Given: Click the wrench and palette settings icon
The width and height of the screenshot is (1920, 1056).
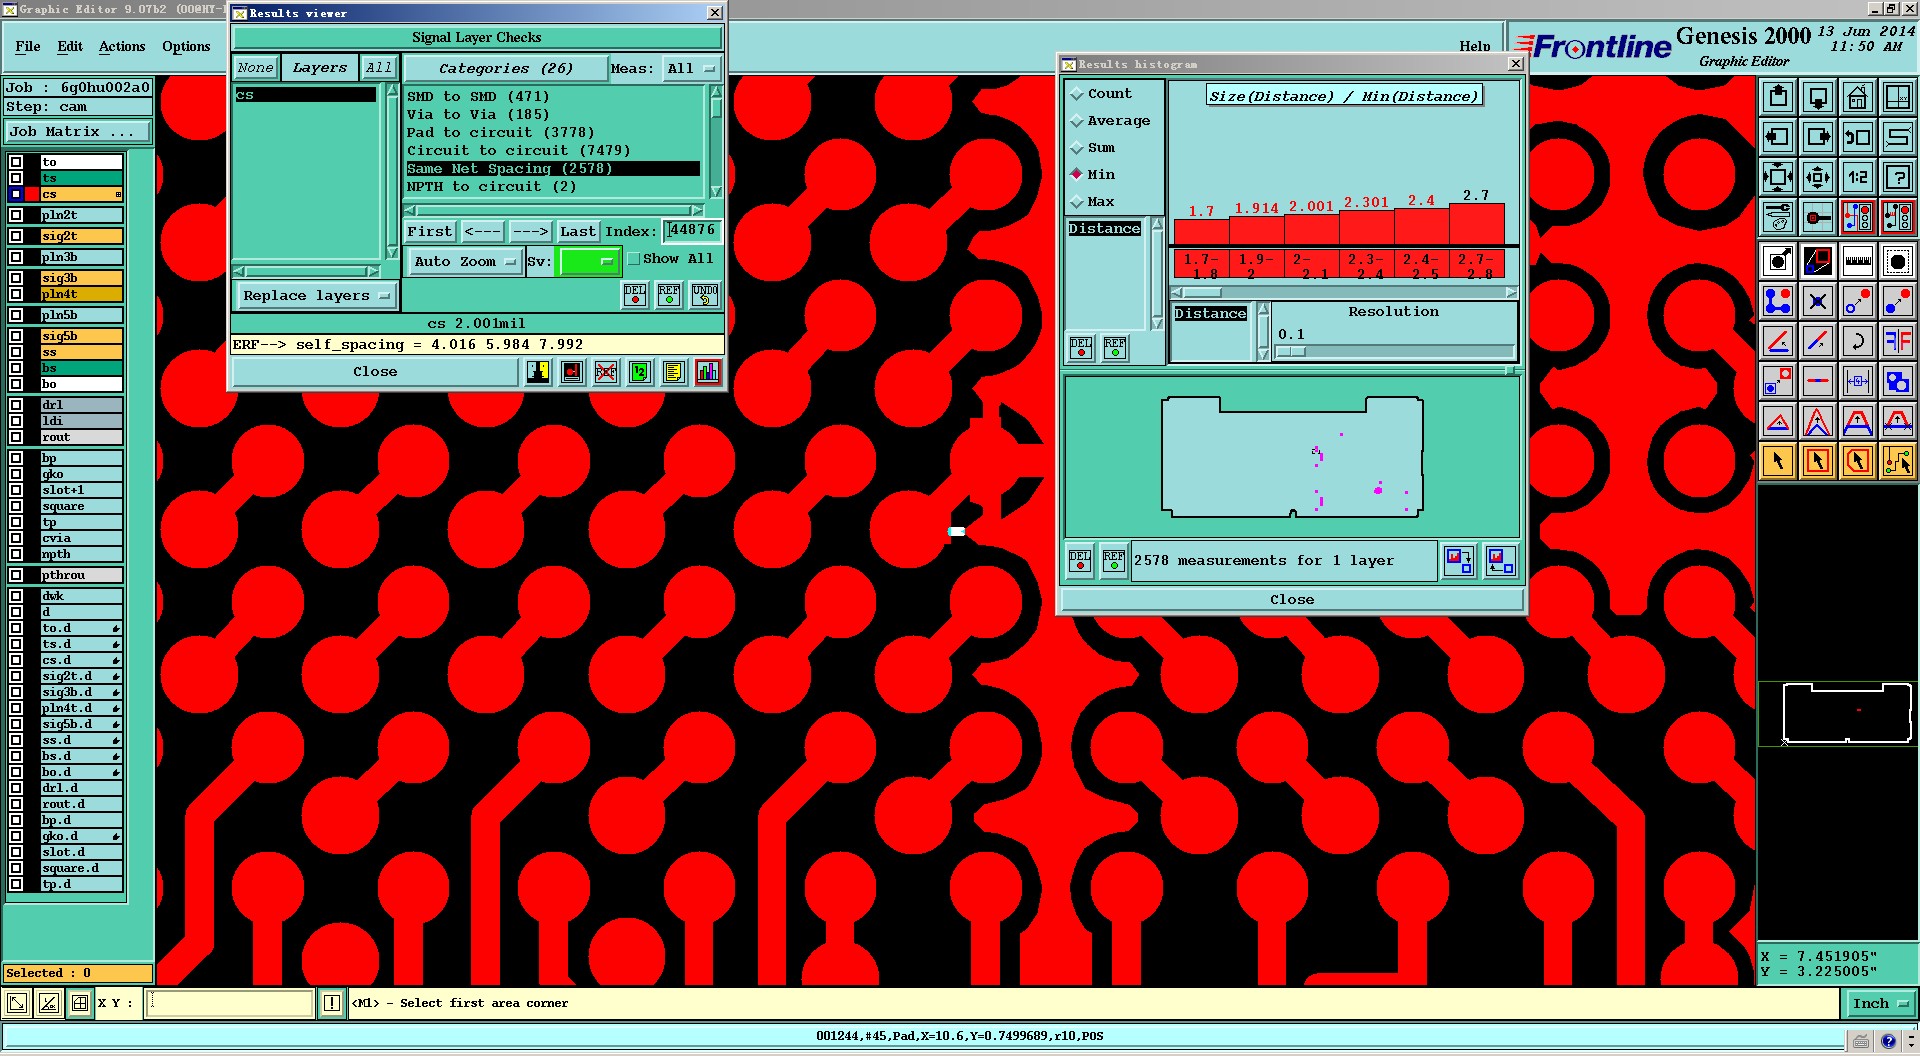Looking at the screenshot, I should [x=1777, y=217].
